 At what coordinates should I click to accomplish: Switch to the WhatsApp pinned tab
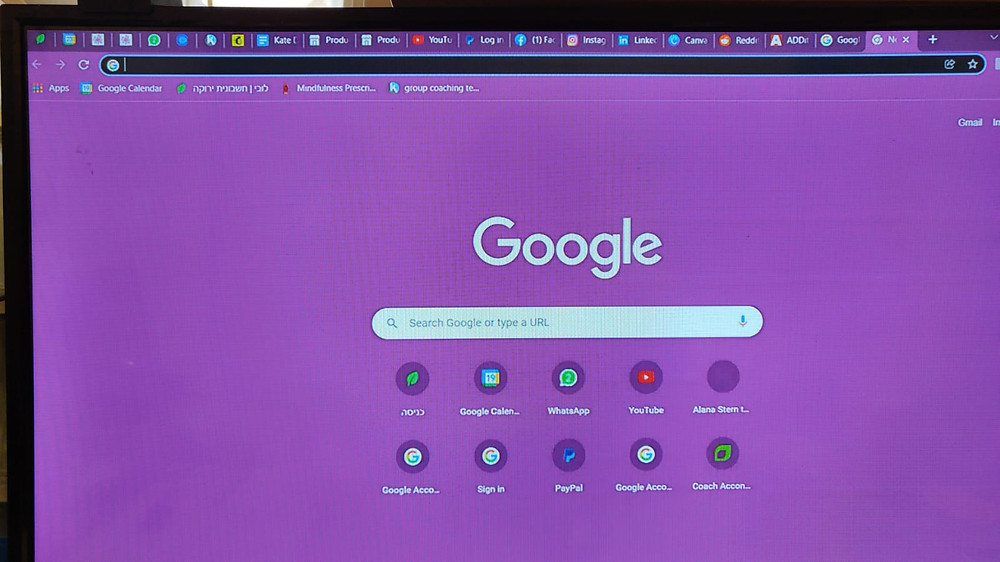pyautogui.click(x=154, y=40)
